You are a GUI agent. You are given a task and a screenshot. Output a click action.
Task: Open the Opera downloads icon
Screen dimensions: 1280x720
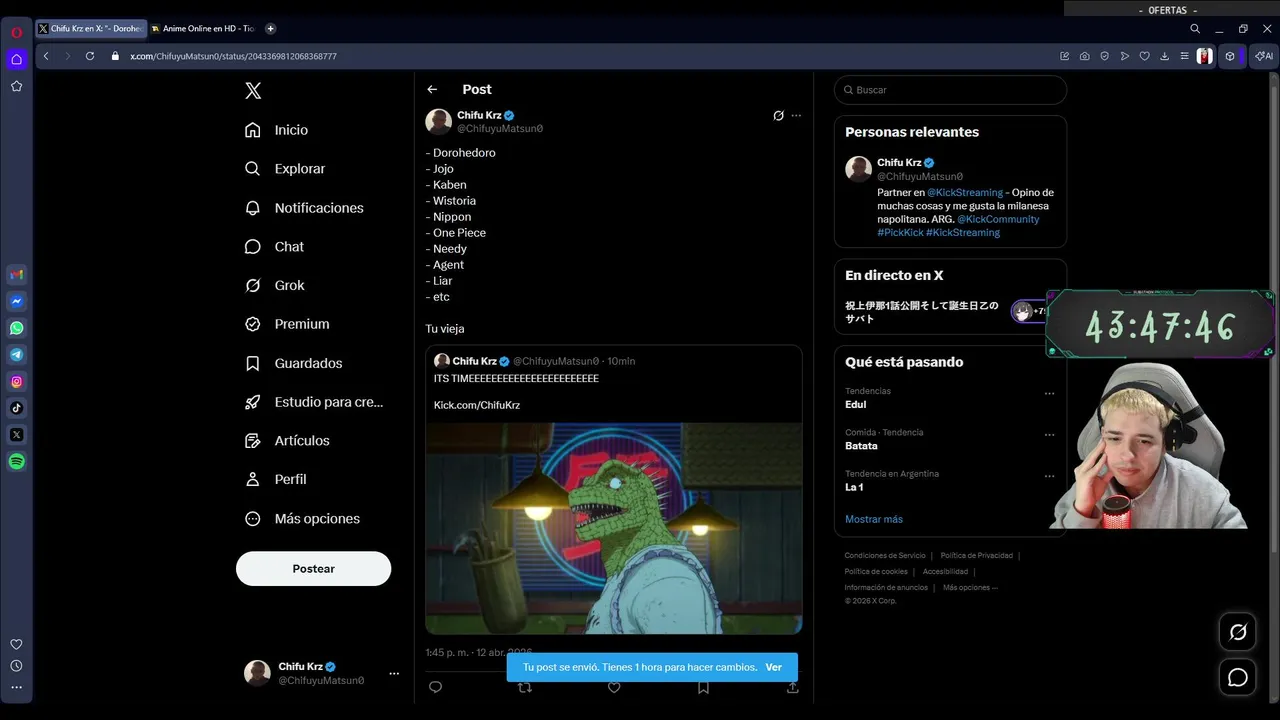(1164, 56)
